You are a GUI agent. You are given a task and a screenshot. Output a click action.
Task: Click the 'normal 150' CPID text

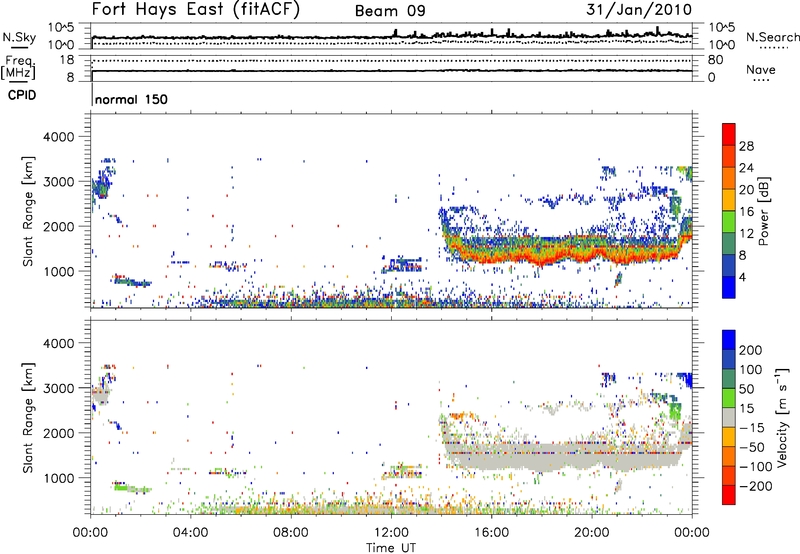131,99
